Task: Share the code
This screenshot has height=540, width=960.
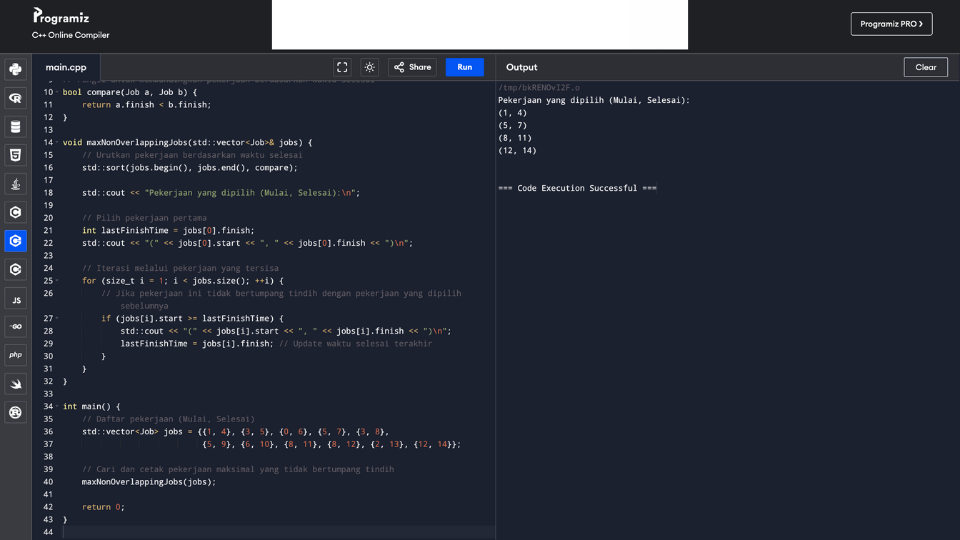Action: pyautogui.click(x=412, y=67)
